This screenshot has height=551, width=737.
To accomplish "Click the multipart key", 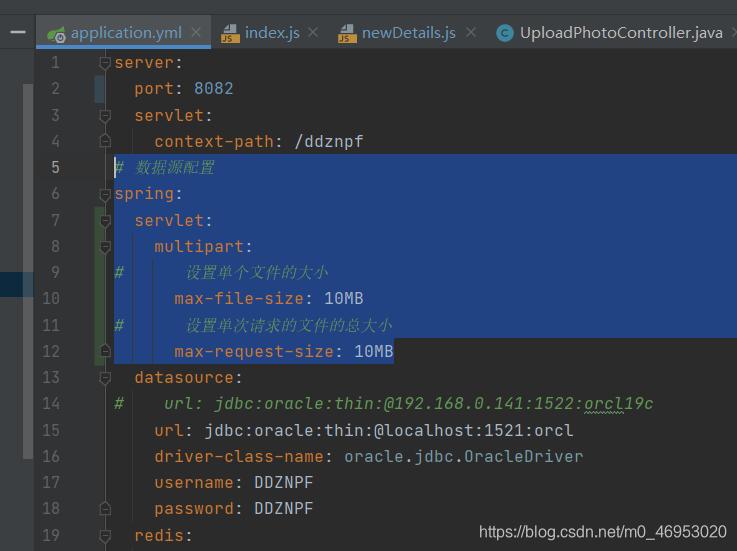I will click(199, 246).
